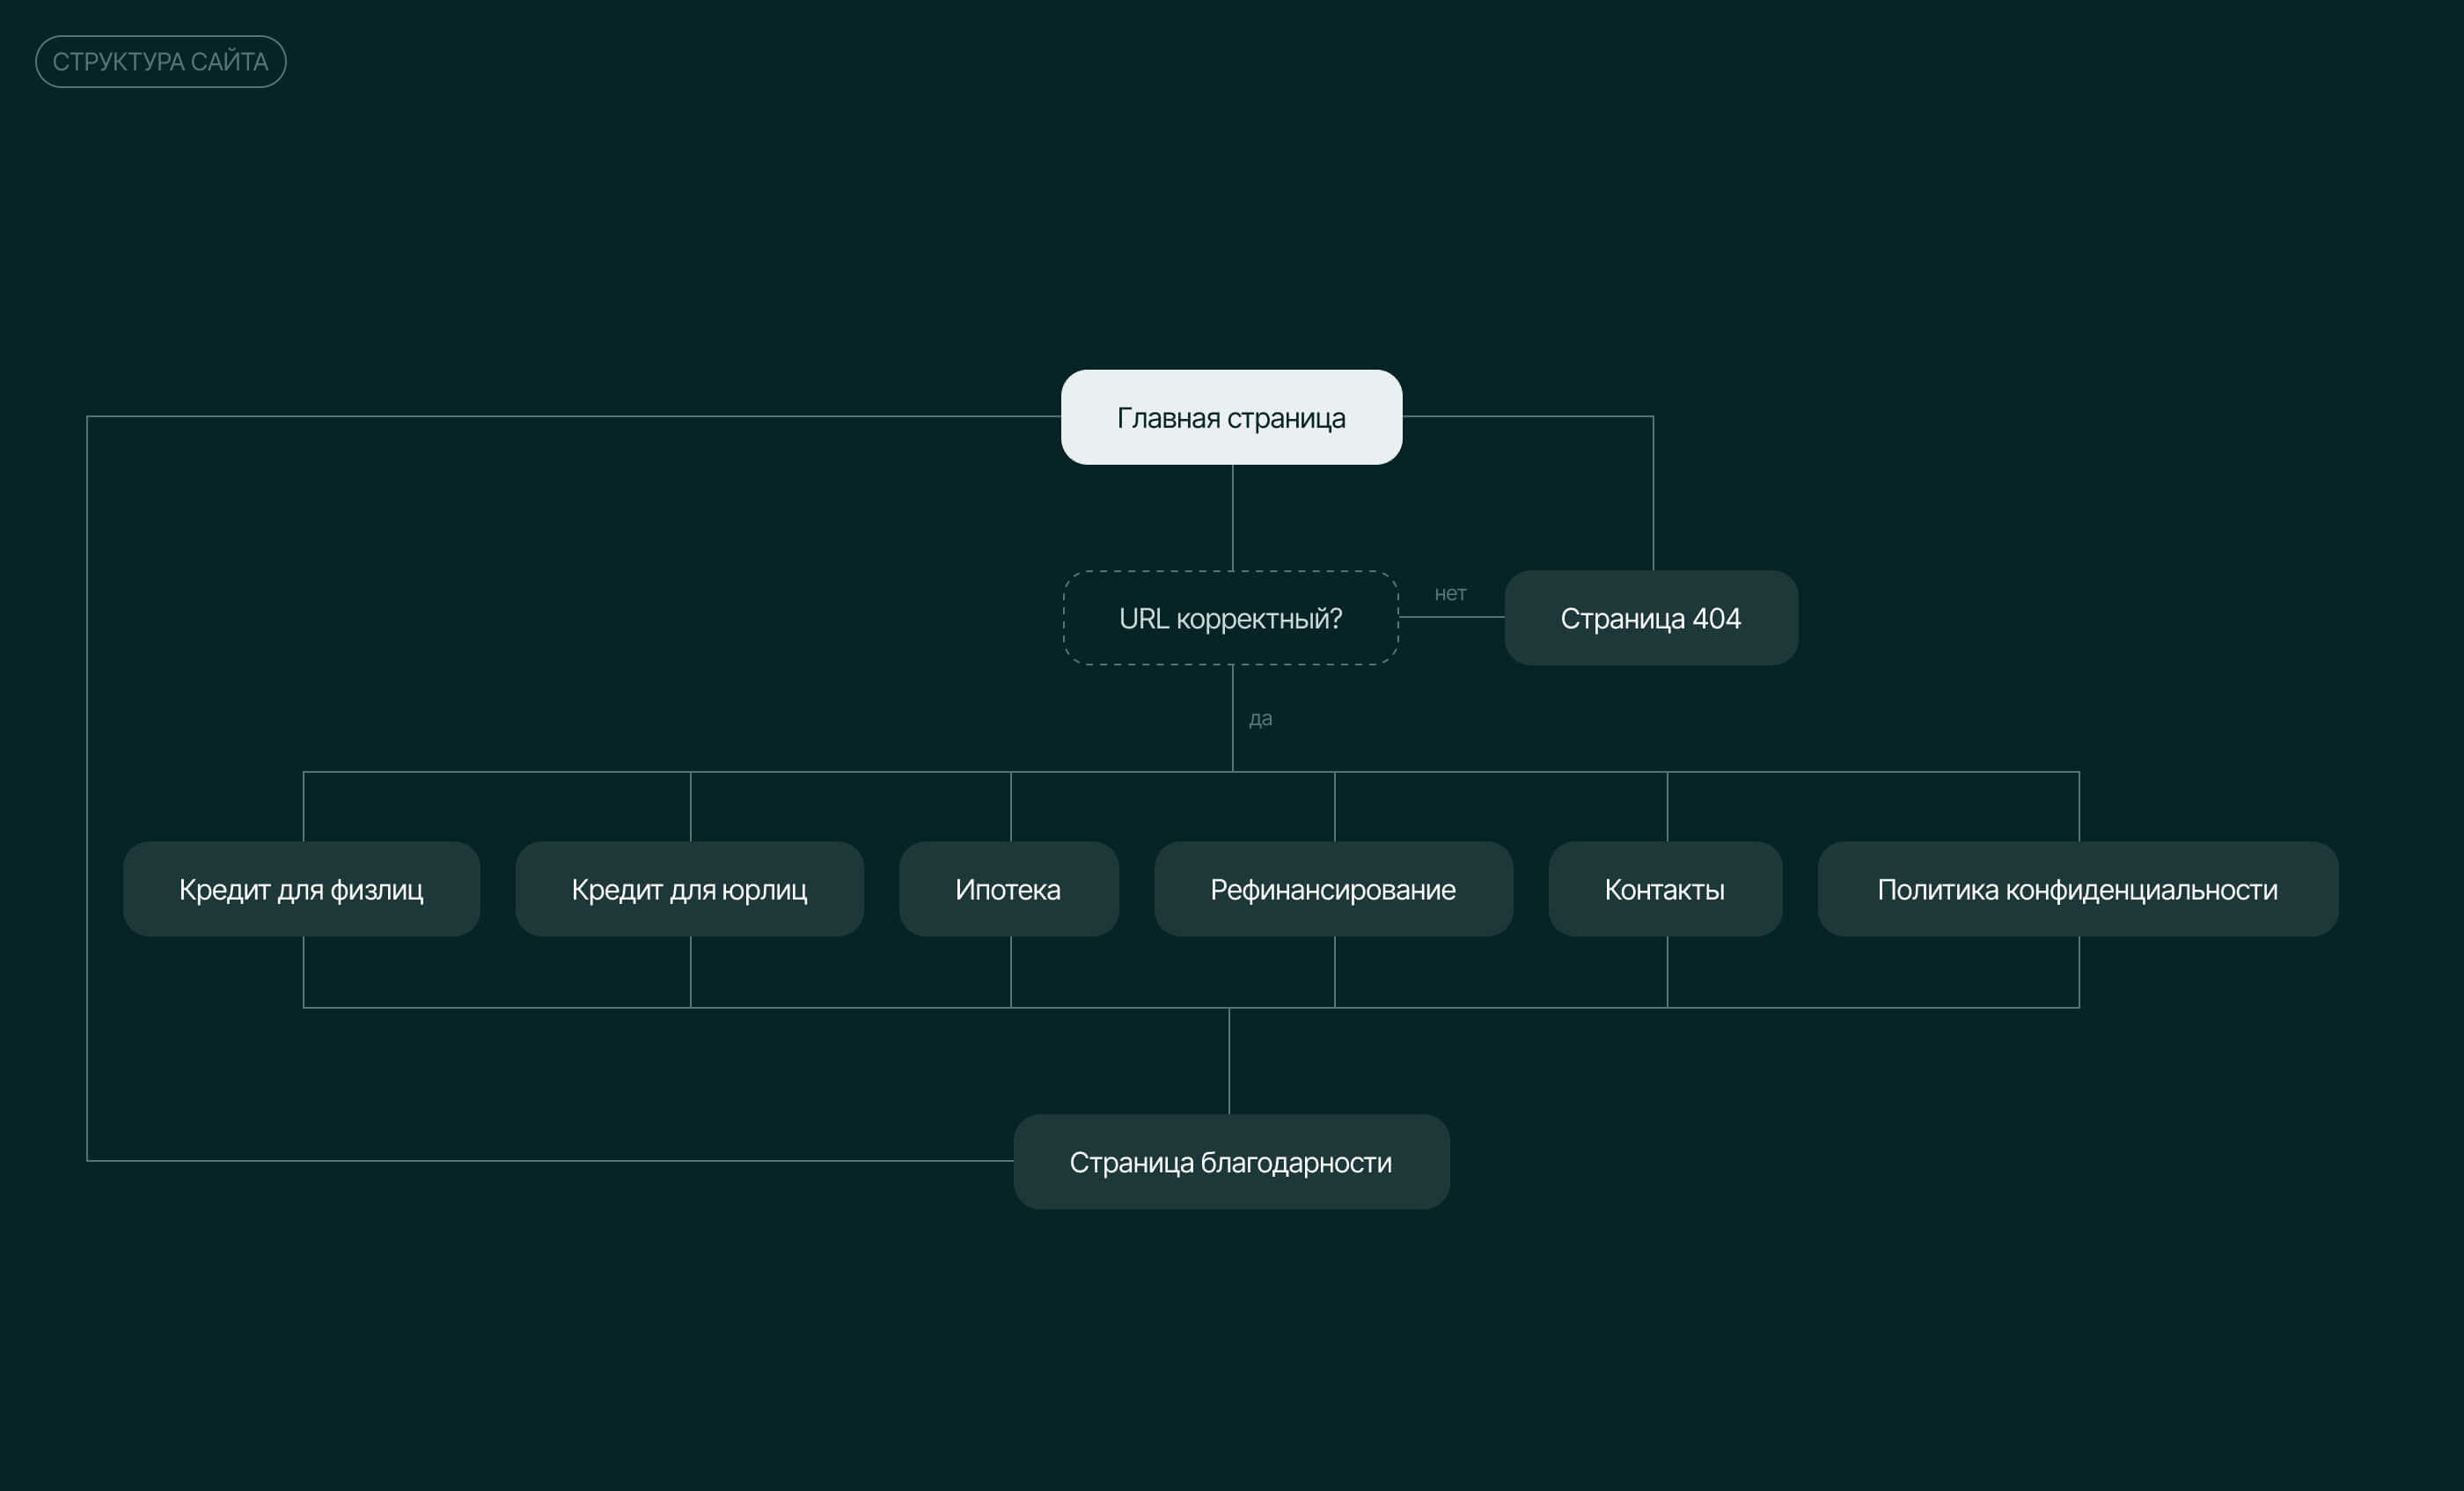Click the 'да' branch label
The height and width of the screenshot is (1491, 2464).
(1260, 719)
